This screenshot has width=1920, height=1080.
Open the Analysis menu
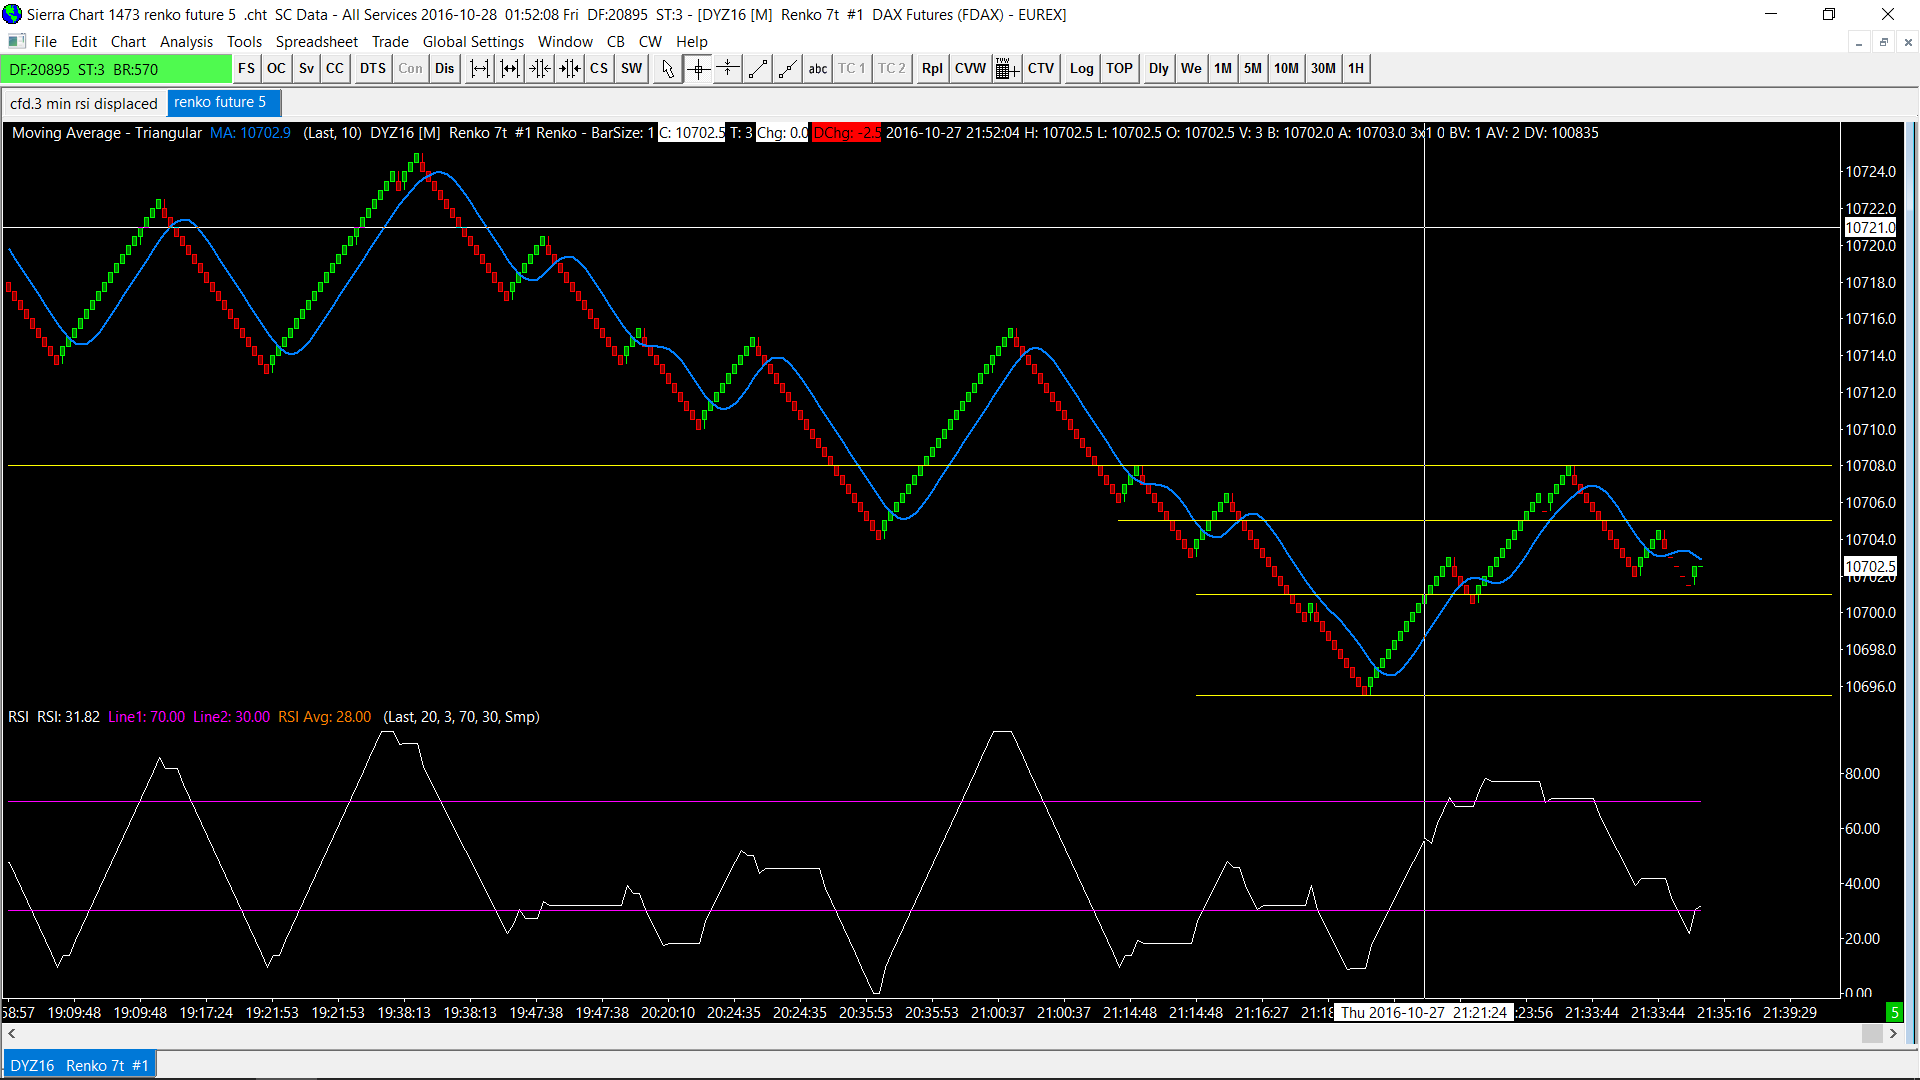186,41
